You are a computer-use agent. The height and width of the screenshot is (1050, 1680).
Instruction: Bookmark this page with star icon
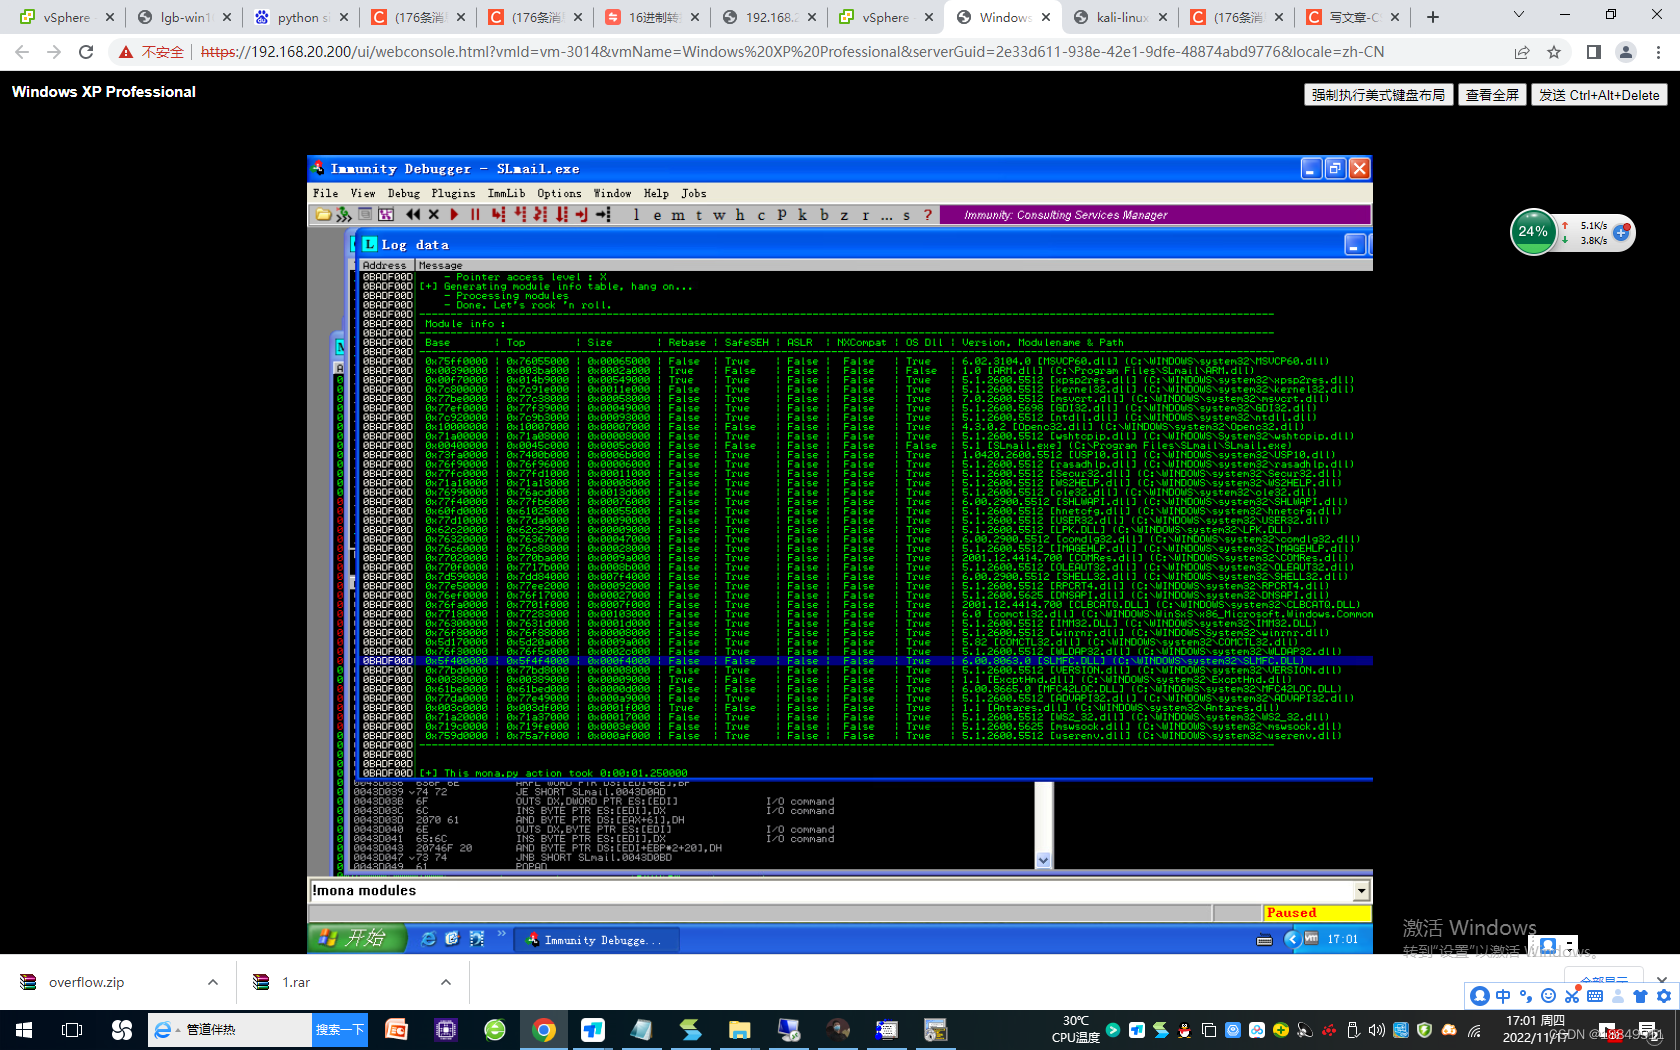pos(1554,52)
